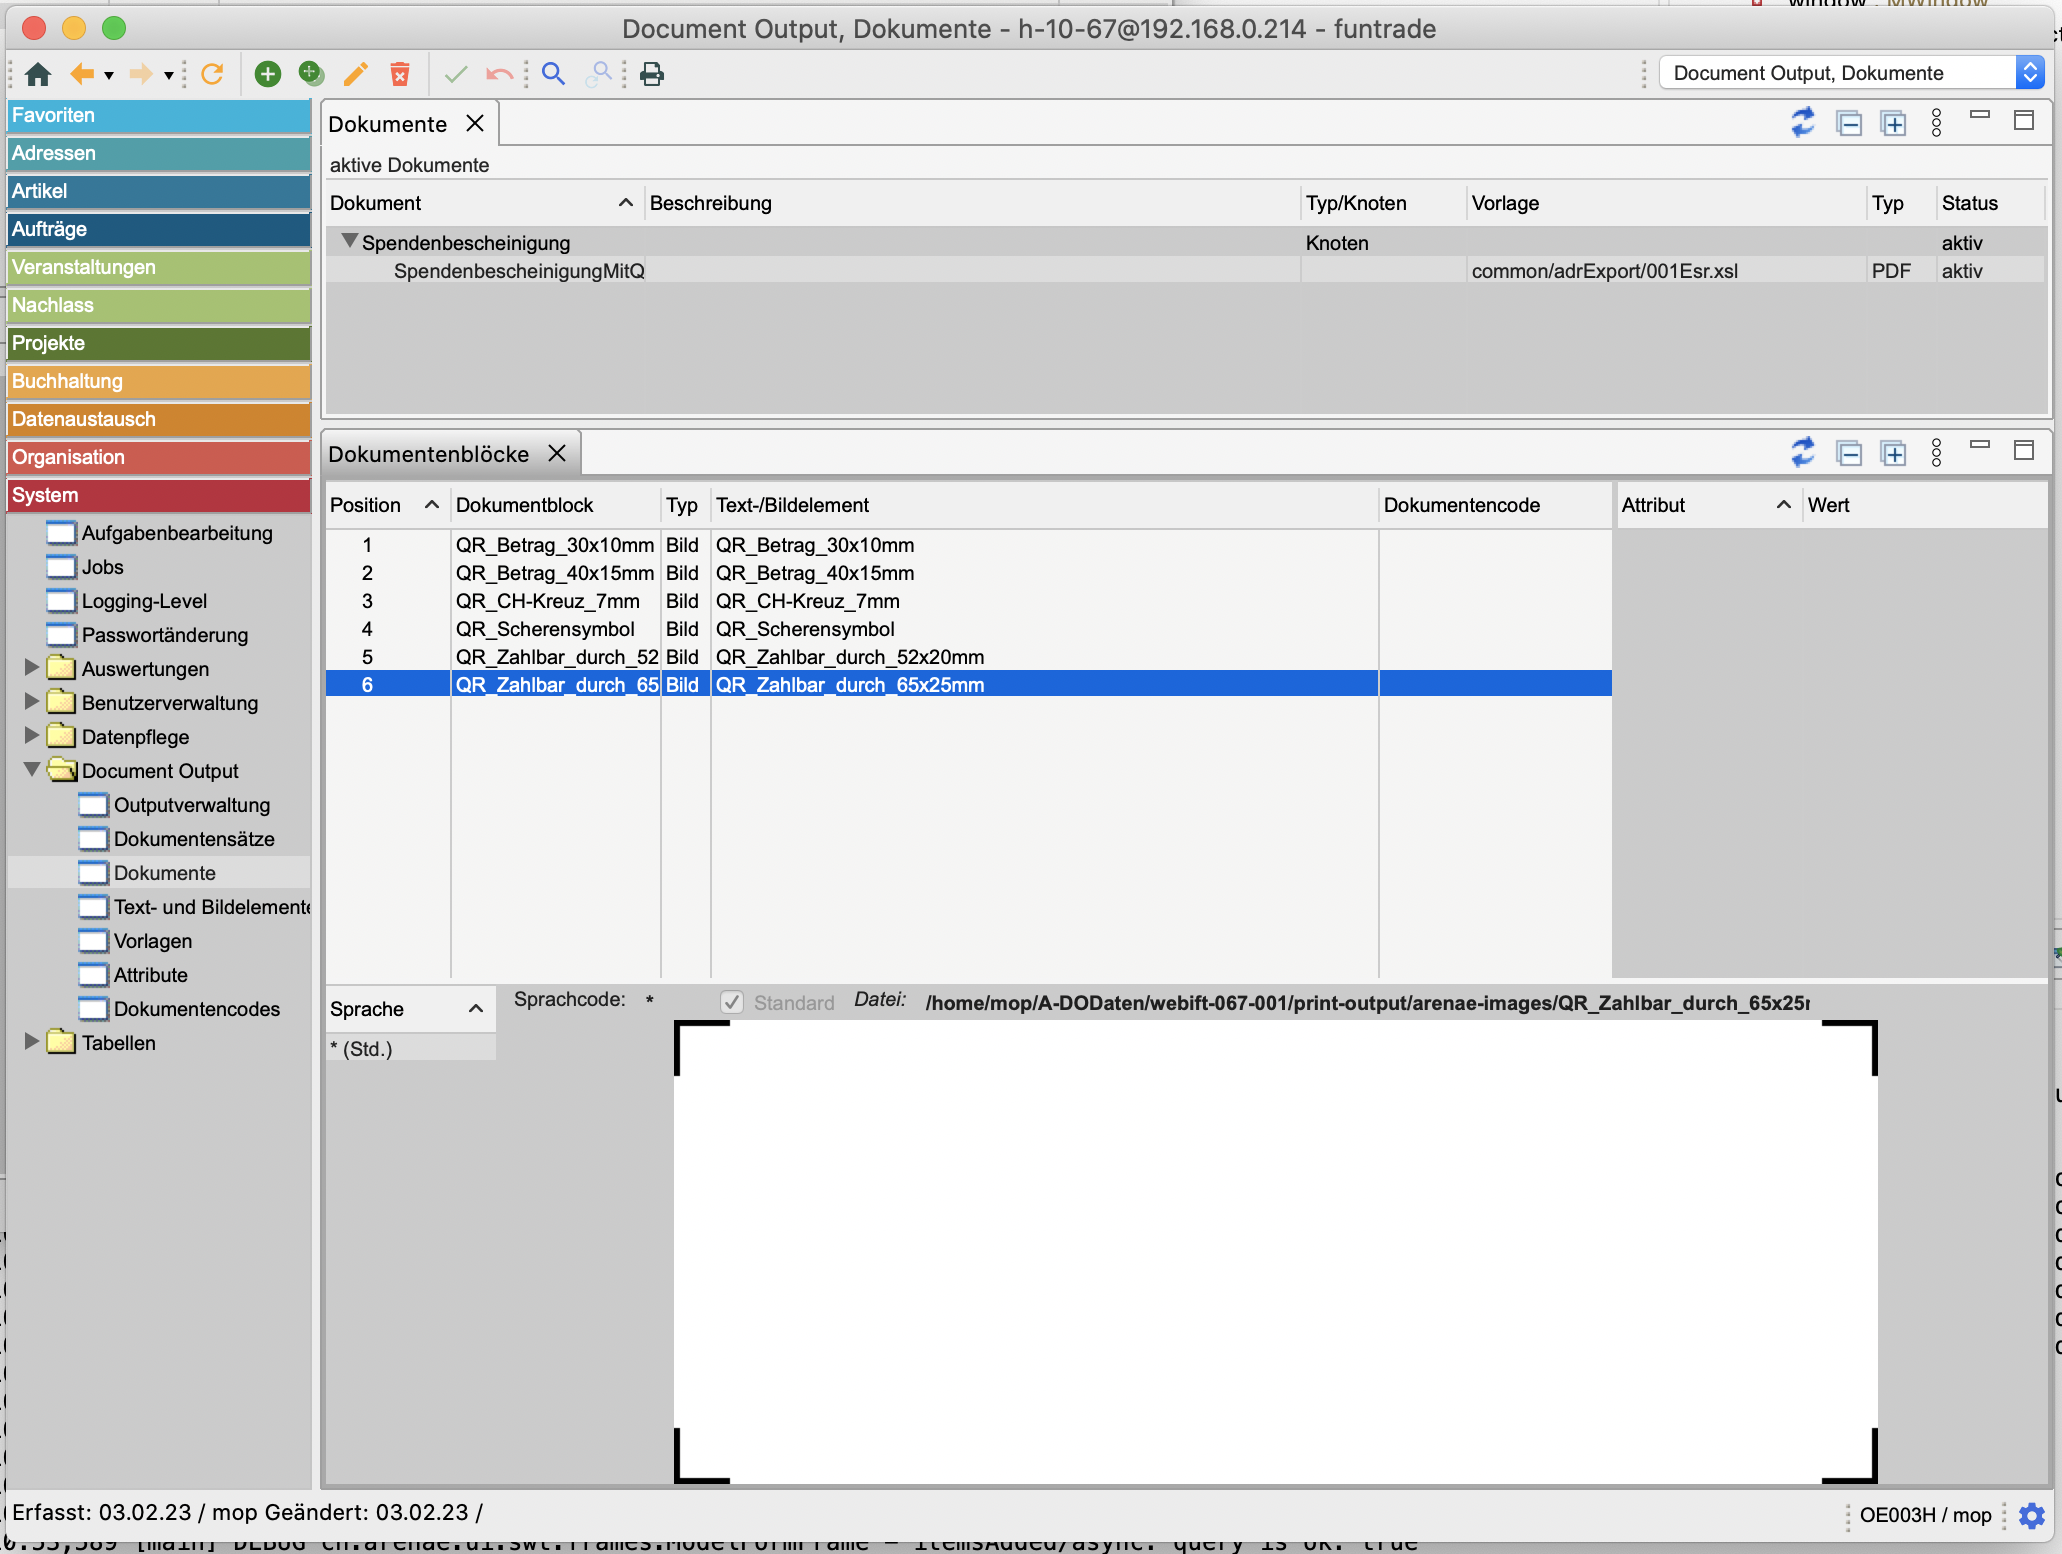Click the pencil edit icon
Image resolution: width=2062 pixels, height=1554 pixels.
click(x=355, y=74)
